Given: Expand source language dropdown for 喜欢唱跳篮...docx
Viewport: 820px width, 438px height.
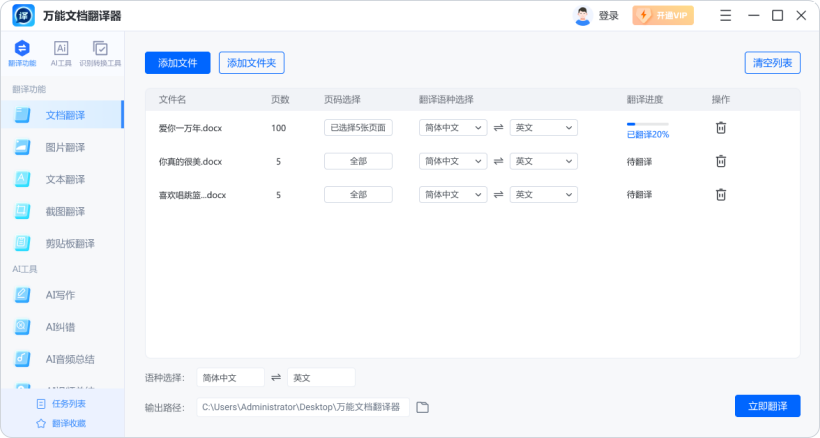Looking at the screenshot, I should tap(453, 194).
